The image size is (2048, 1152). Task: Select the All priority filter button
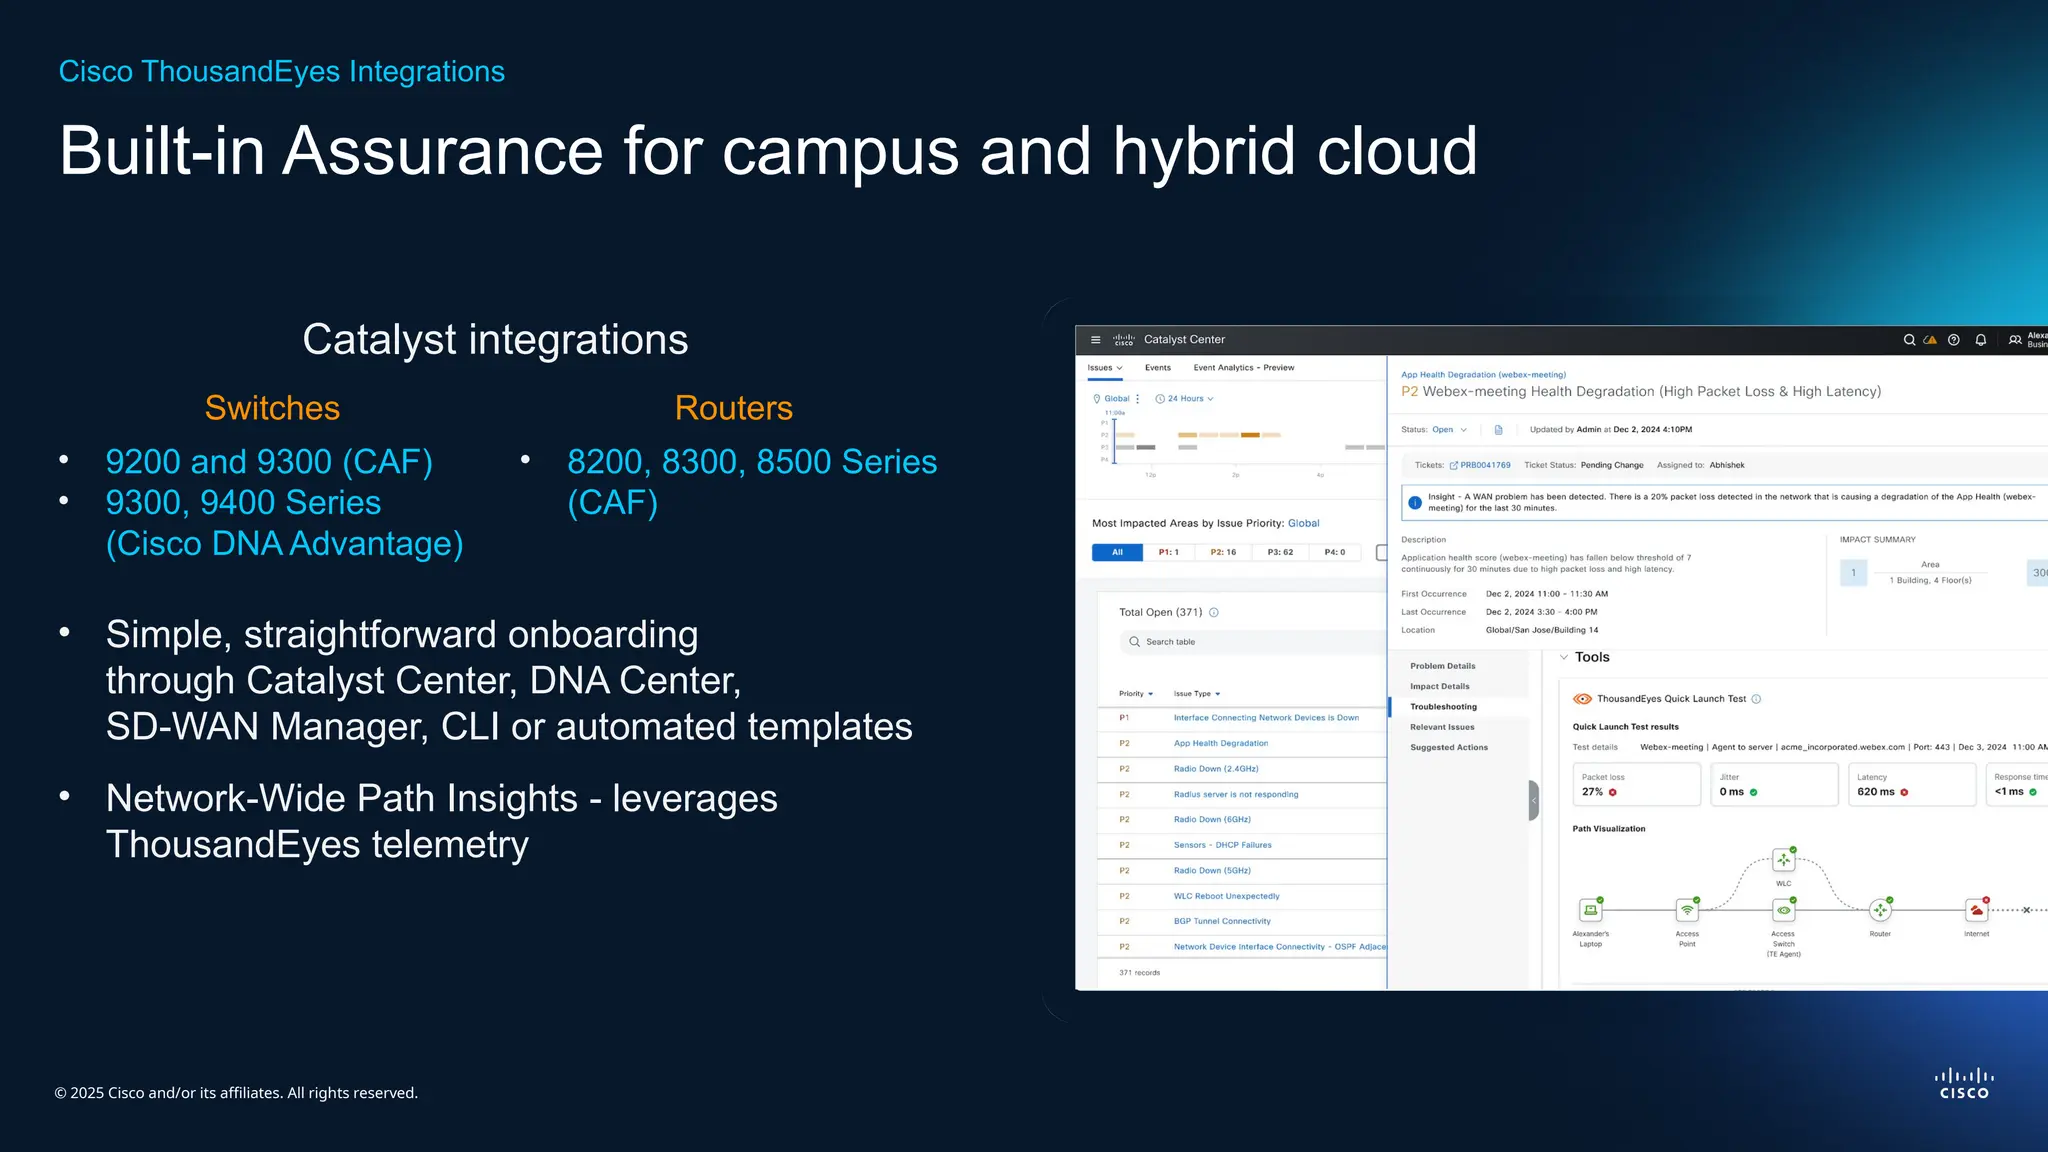coord(1117,552)
